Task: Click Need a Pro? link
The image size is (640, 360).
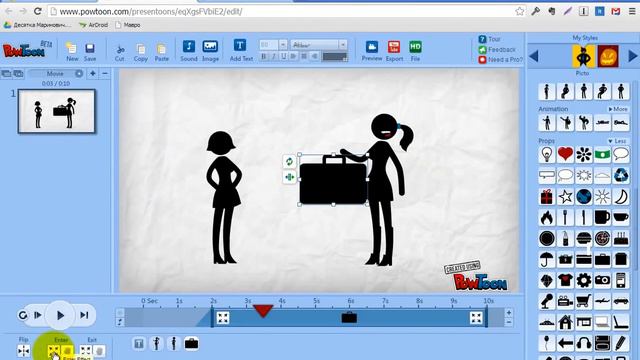Action: [500, 60]
